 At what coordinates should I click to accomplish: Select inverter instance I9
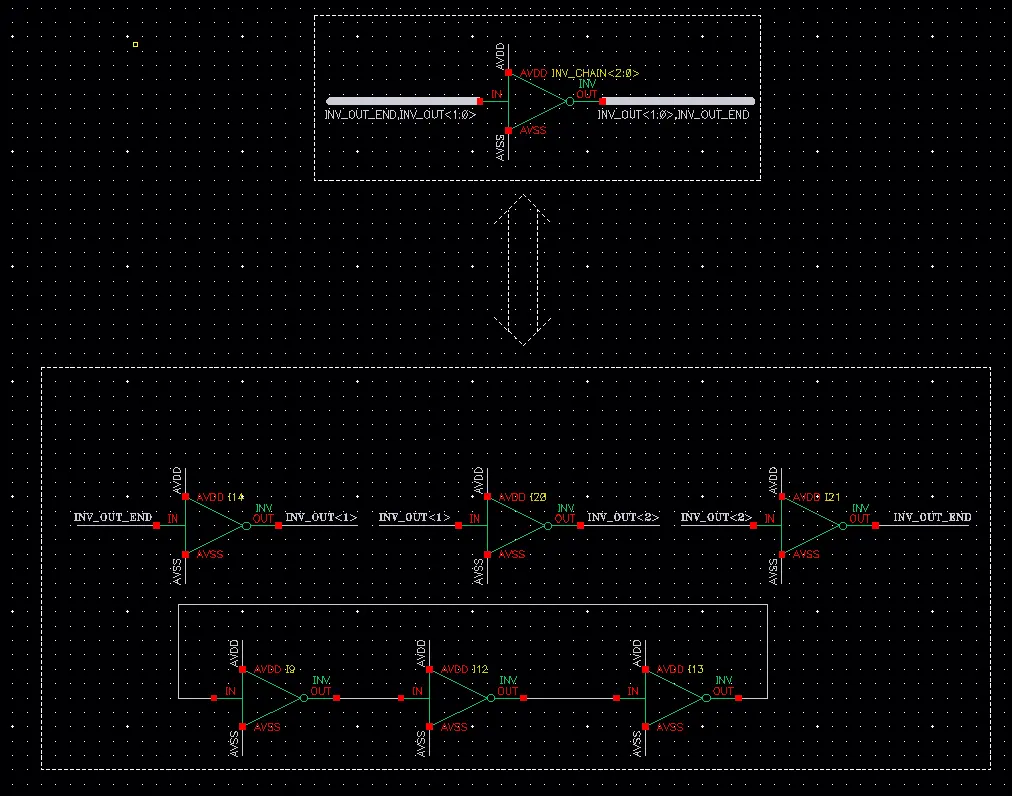click(x=272, y=698)
